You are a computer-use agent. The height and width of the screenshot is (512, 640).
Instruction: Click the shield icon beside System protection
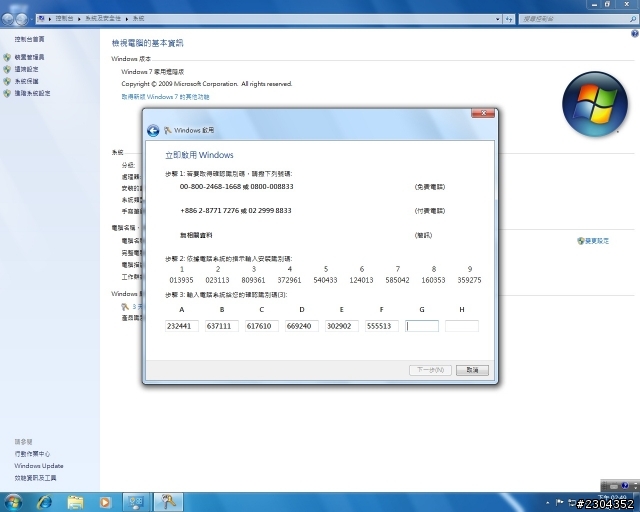coord(7,81)
